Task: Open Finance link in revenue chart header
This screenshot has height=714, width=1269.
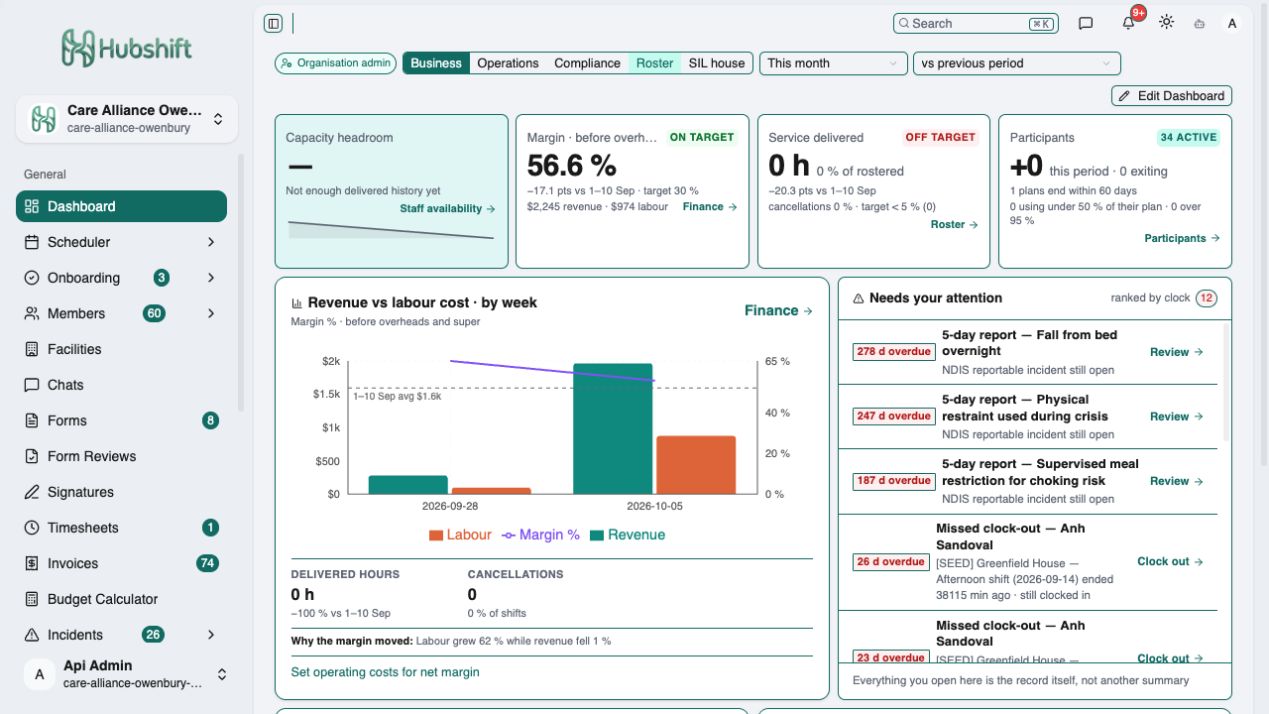Action: click(778, 311)
